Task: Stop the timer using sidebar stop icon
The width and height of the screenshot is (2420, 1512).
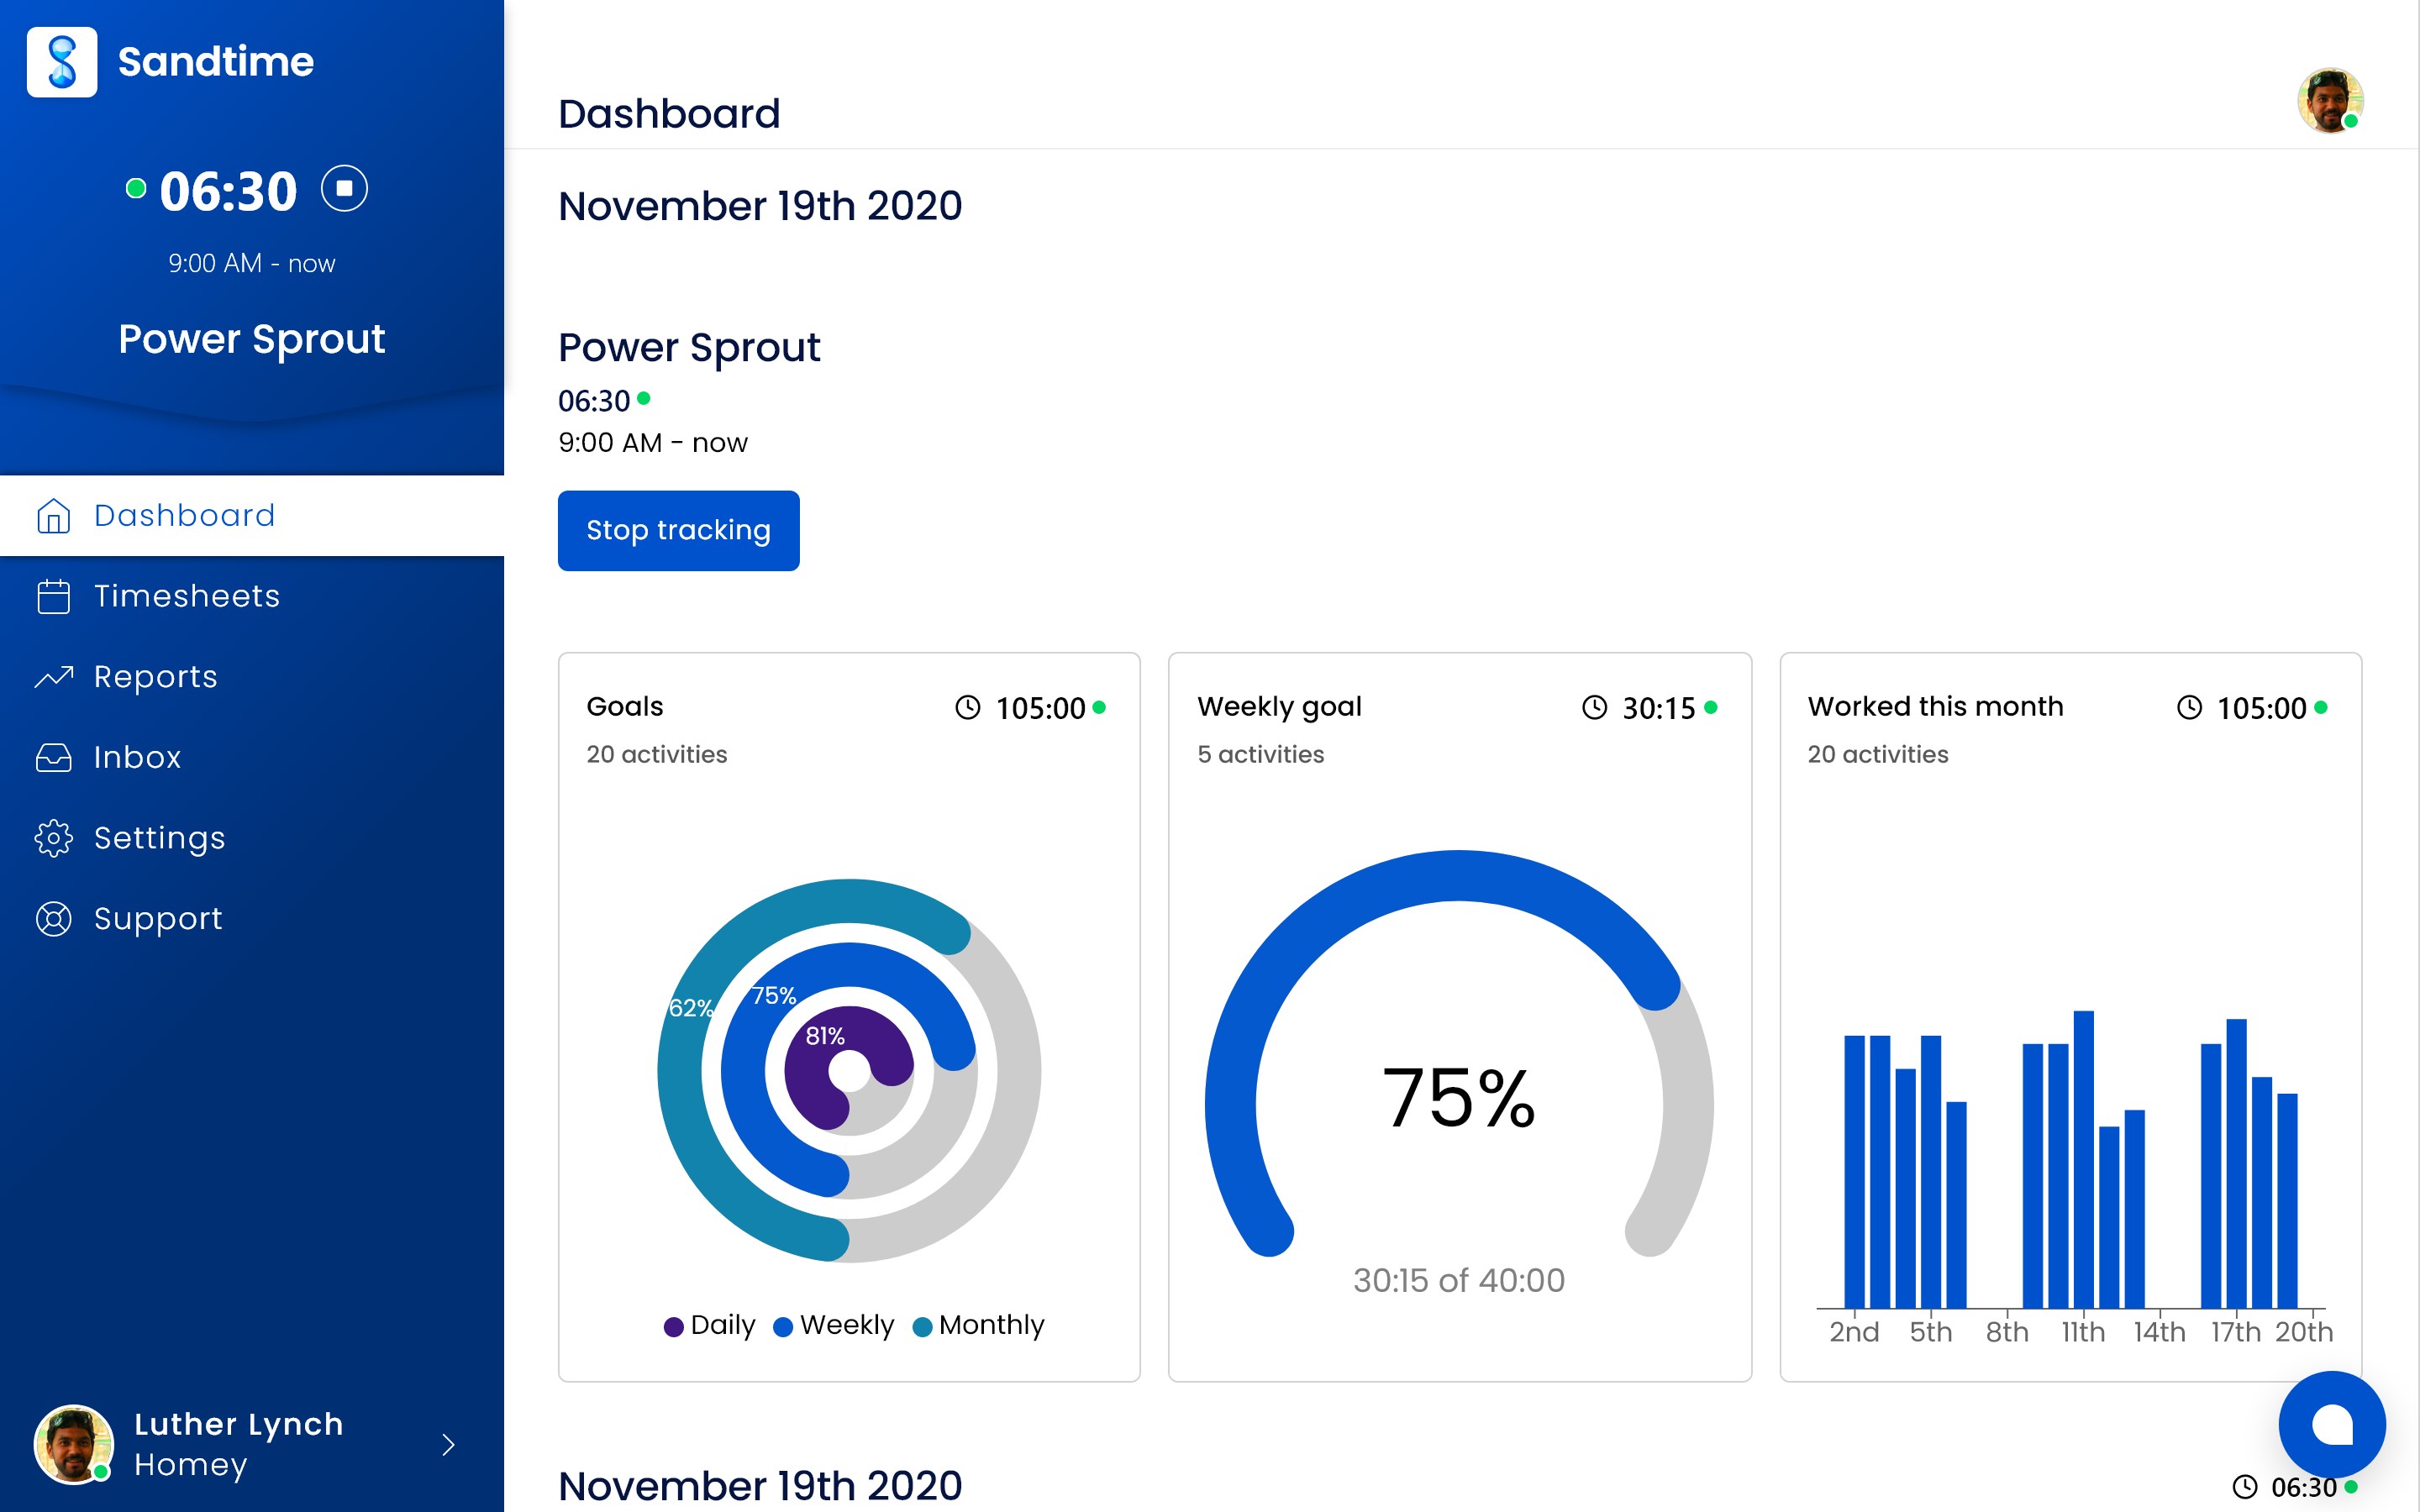Action: 344,189
